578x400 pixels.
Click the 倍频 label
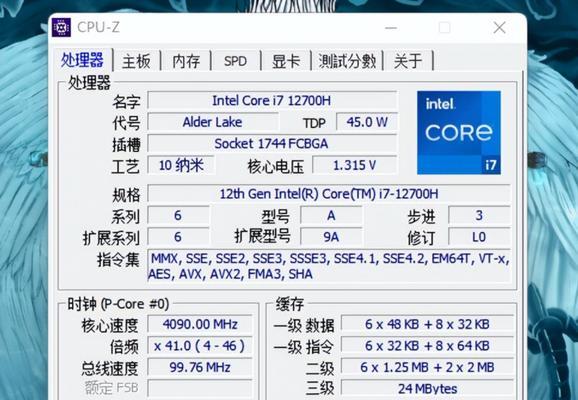click(124, 347)
